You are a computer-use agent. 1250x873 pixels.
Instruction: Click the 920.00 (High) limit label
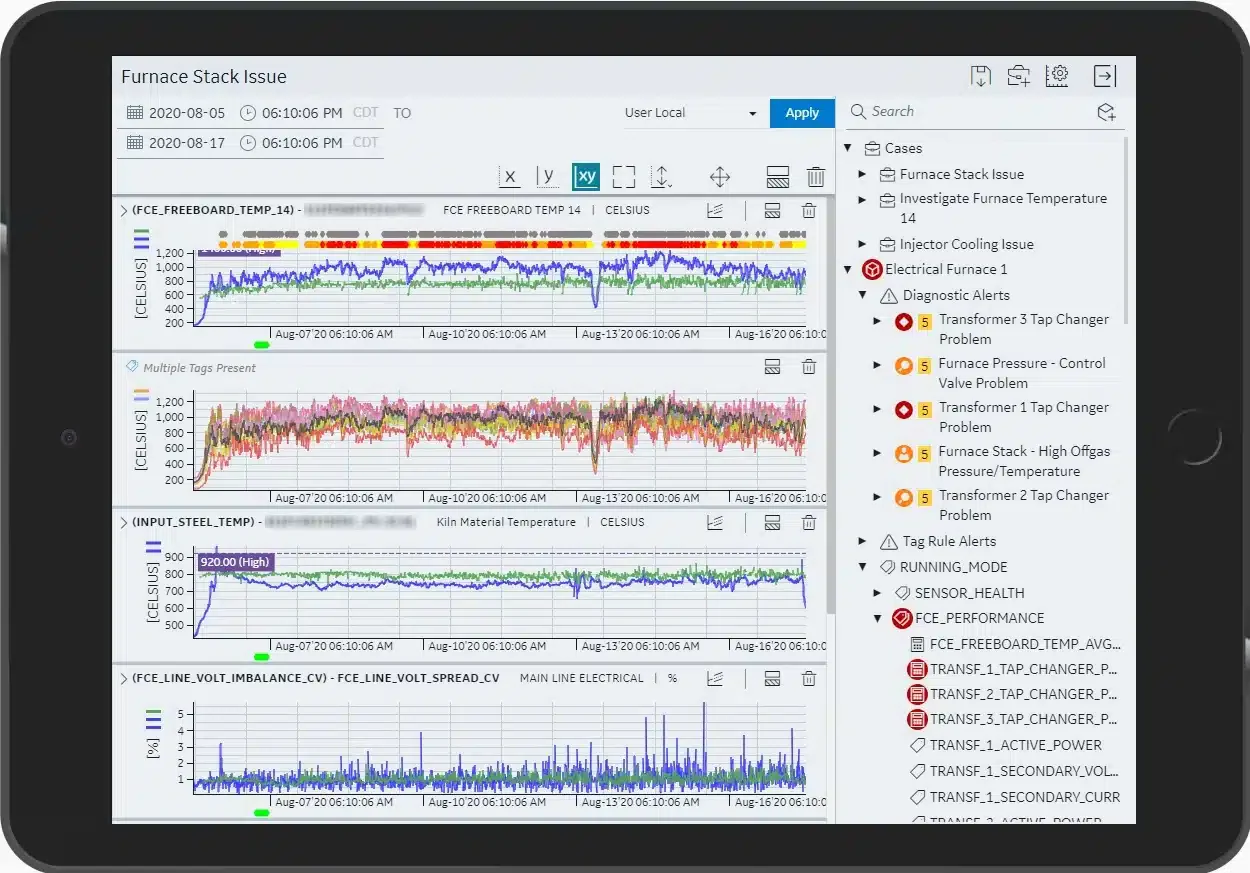pyautogui.click(x=235, y=562)
